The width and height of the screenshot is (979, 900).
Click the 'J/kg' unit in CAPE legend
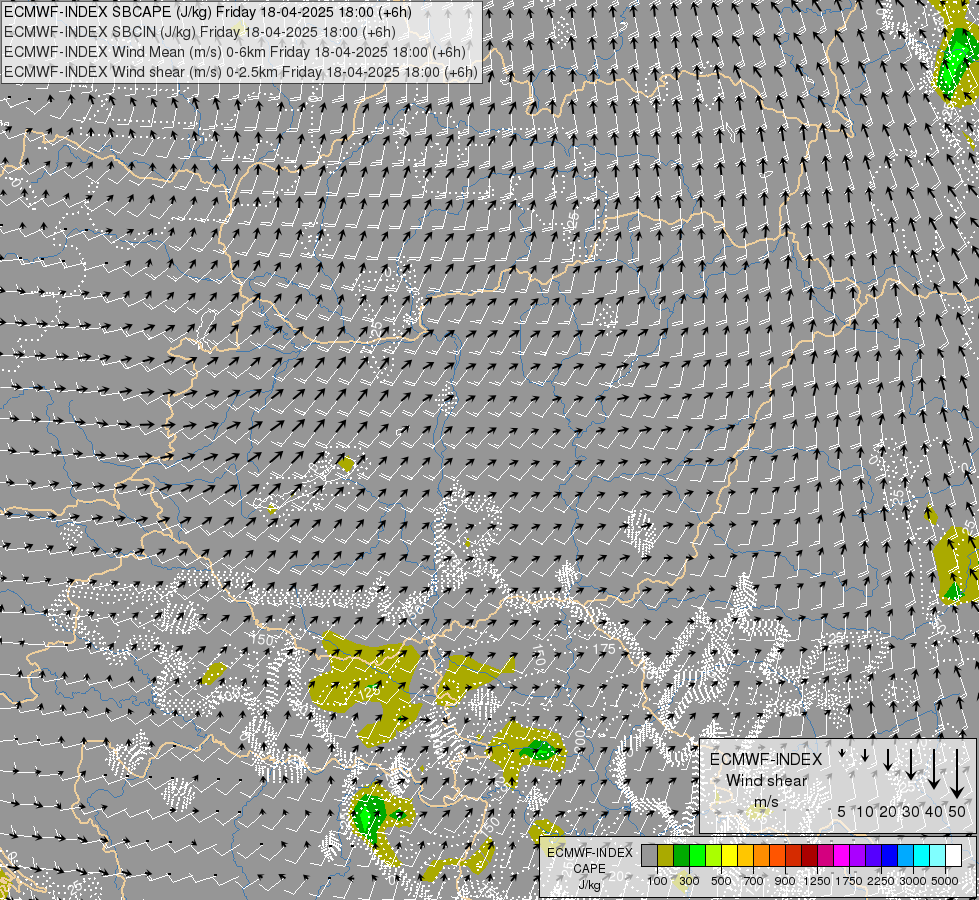click(x=589, y=885)
